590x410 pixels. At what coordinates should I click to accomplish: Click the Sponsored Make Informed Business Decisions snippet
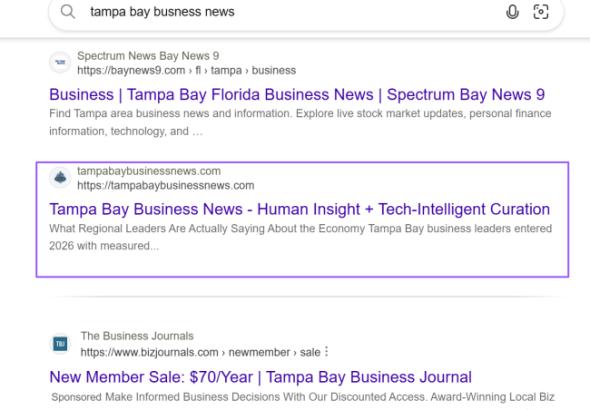pyautogui.click(x=303, y=397)
